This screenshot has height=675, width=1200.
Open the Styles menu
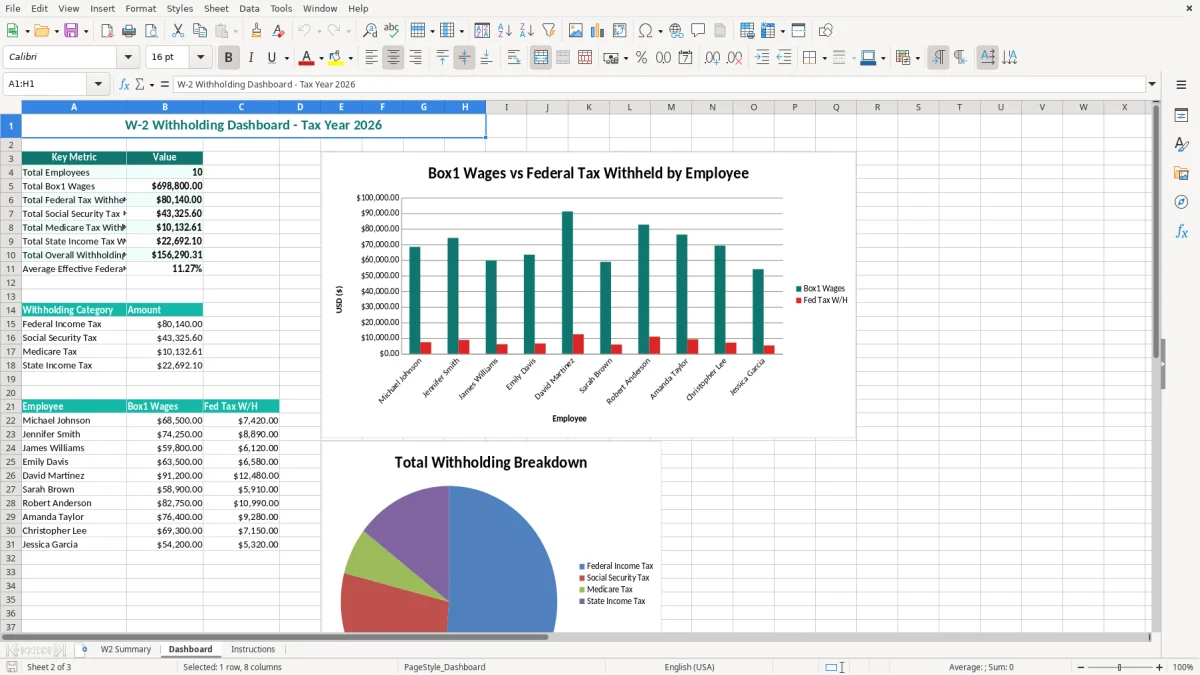[180, 8]
